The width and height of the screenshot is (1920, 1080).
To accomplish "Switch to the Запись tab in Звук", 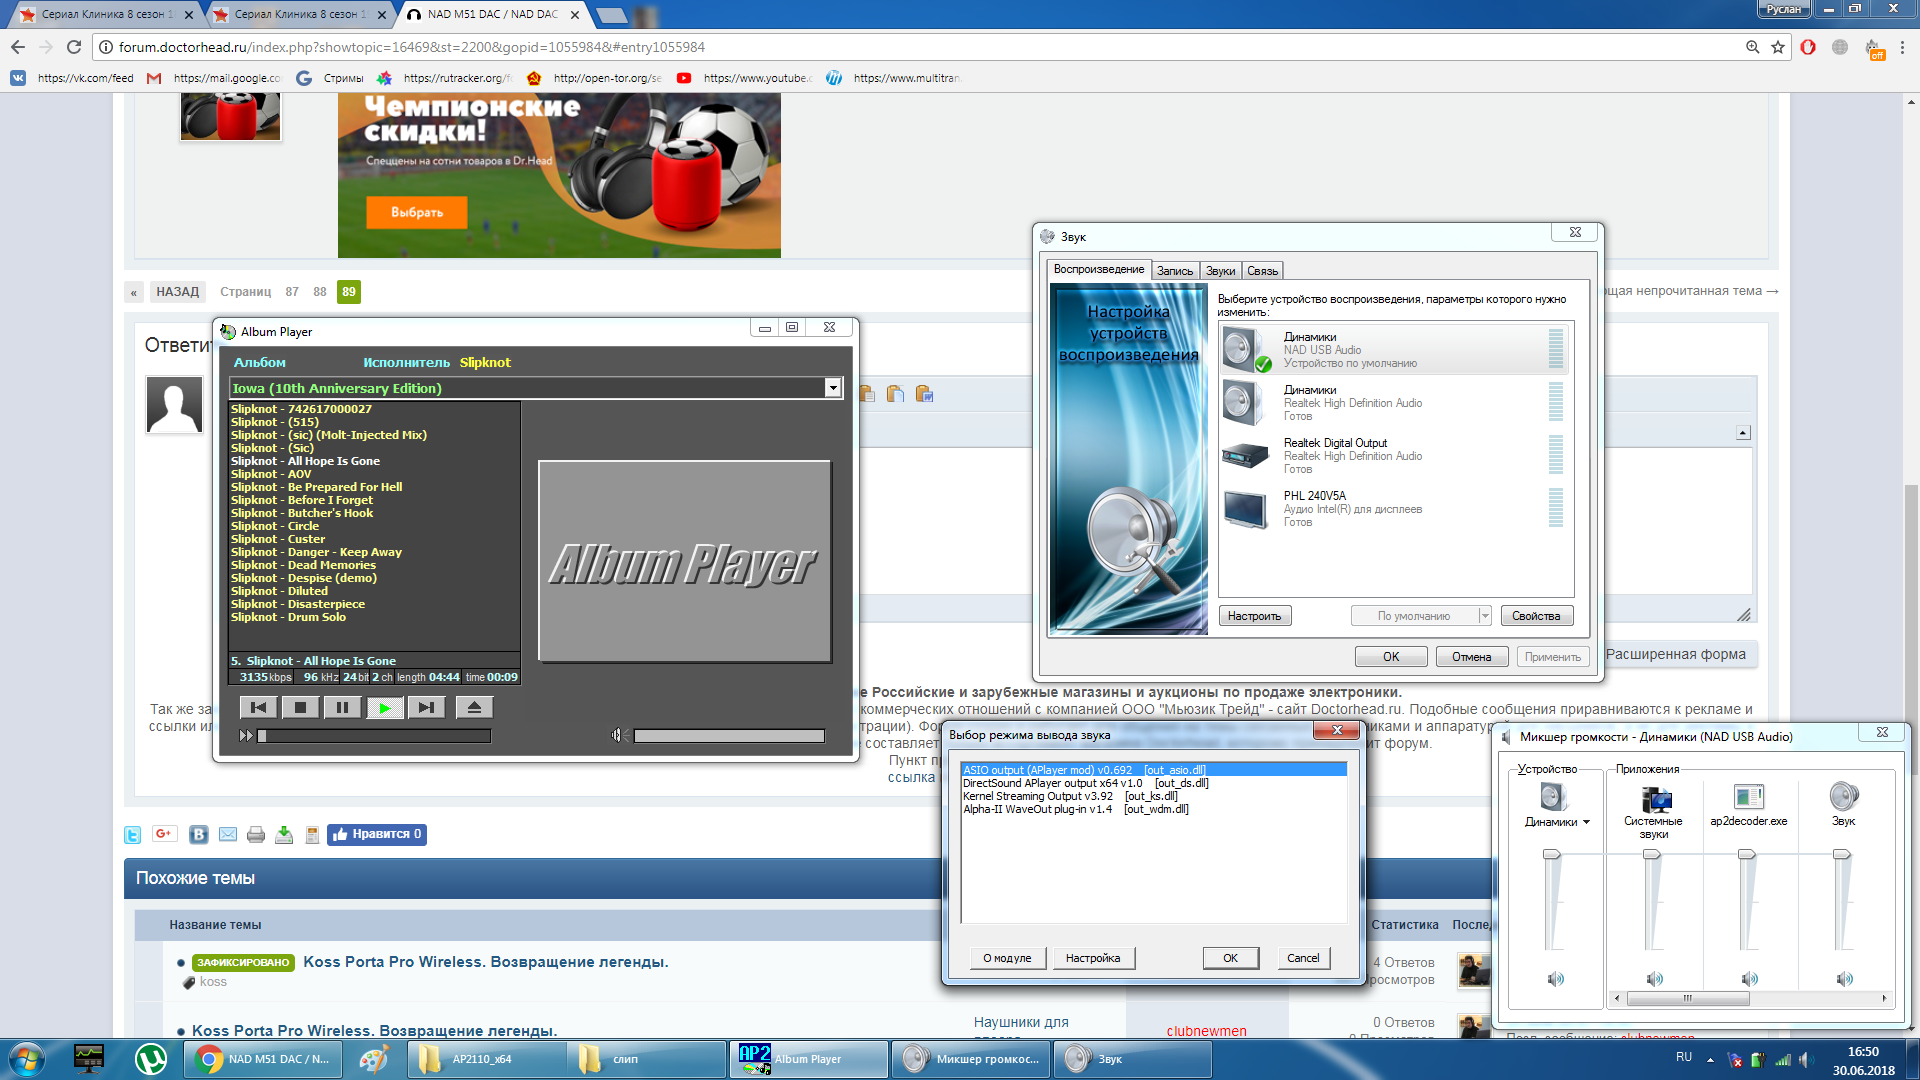I will pyautogui.click(x=1175, y=271).
